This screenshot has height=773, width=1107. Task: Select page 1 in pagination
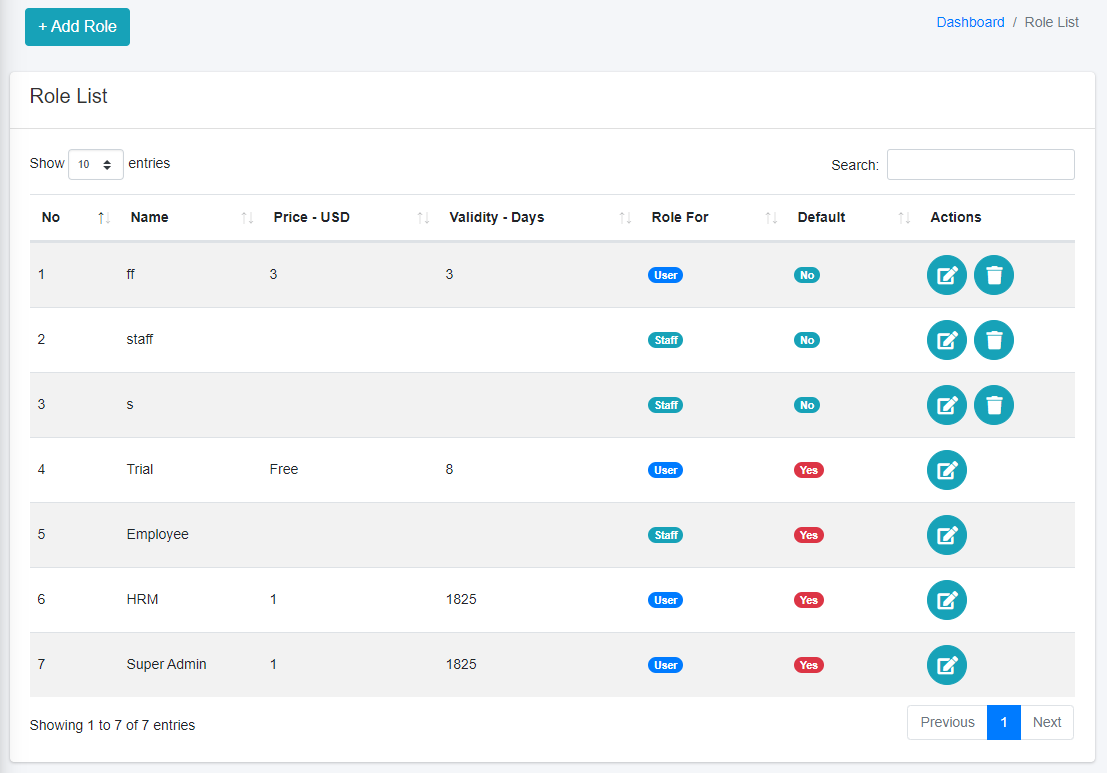[x=1003, y=722]
